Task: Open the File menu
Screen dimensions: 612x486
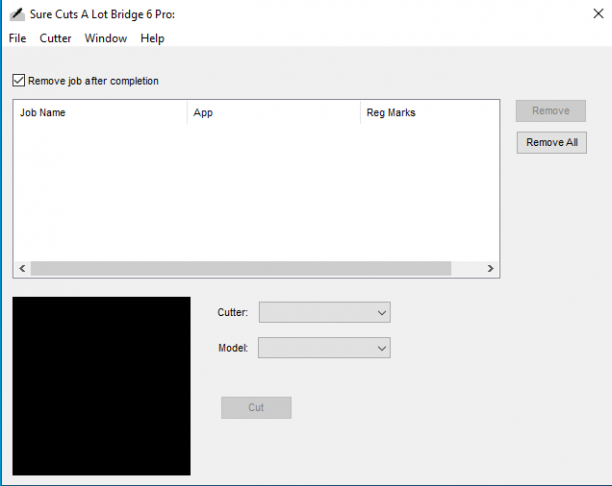Action: [17, 38]
